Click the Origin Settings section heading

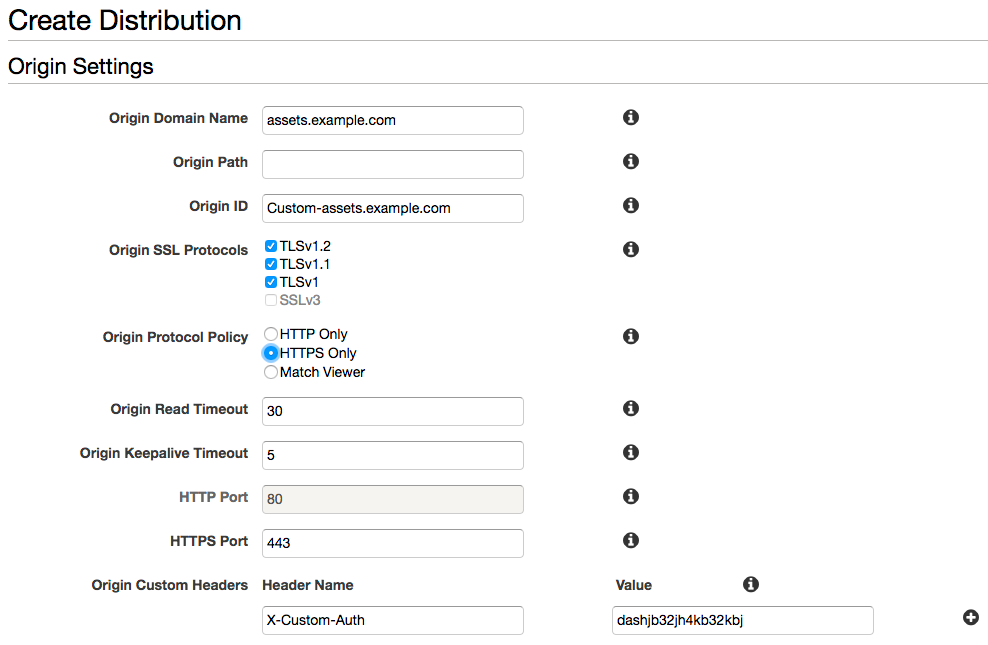pos(80,66)
